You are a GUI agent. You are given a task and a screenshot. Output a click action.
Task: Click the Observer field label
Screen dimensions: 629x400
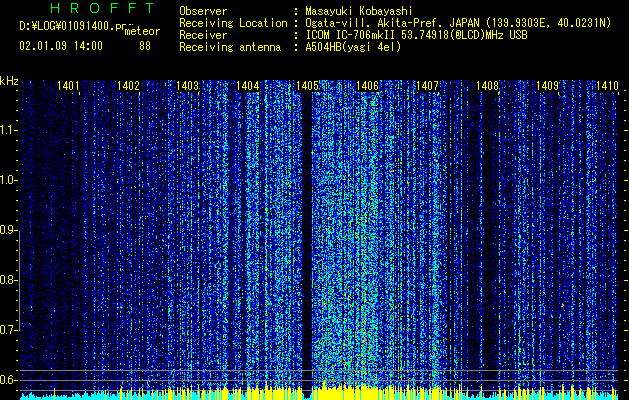203,11
